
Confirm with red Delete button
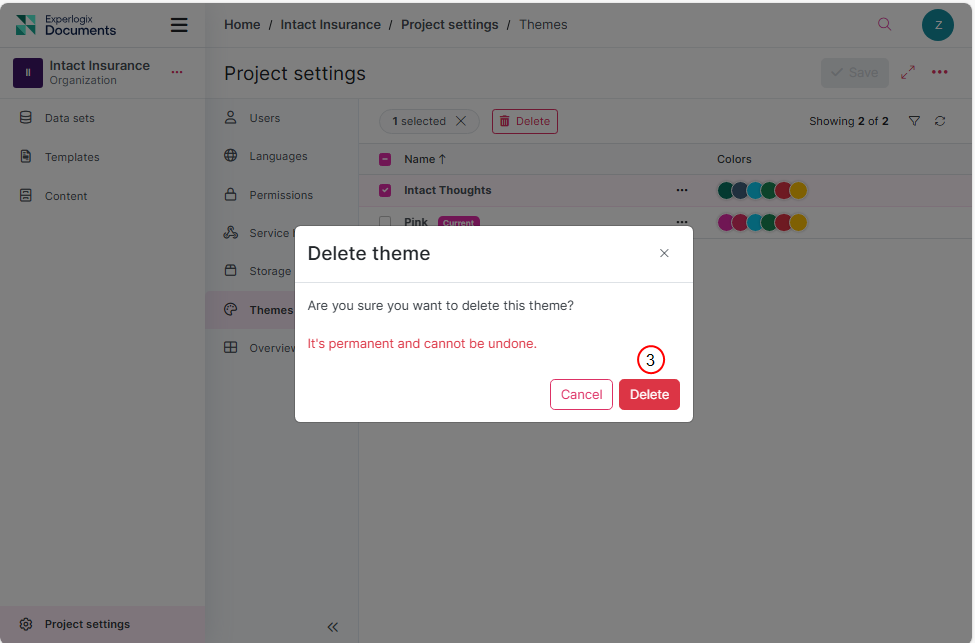pos(649,394)
